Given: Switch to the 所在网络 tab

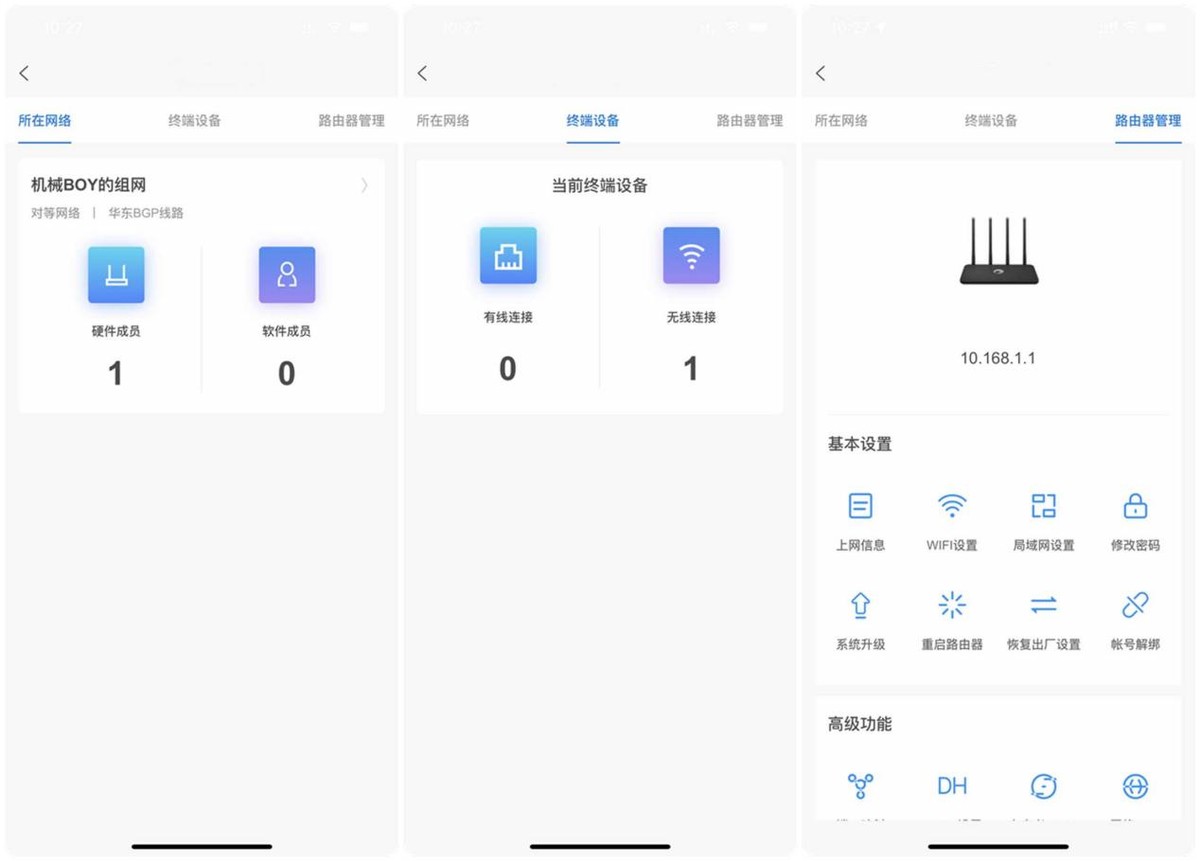Looking at the screenshot, I should point(44,120).
